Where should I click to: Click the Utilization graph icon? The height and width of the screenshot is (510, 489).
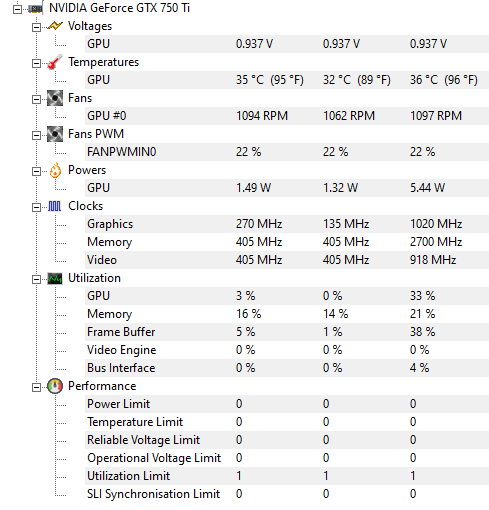(x=55, y=278)
